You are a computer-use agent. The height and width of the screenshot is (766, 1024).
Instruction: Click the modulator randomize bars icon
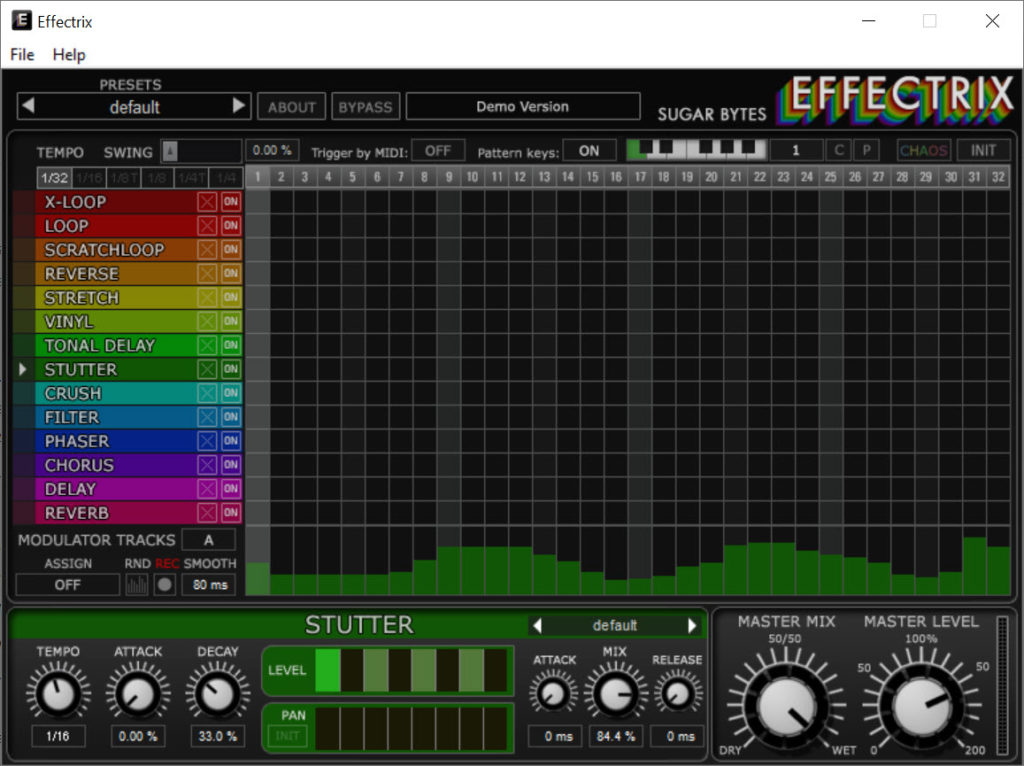click(136, 584)
